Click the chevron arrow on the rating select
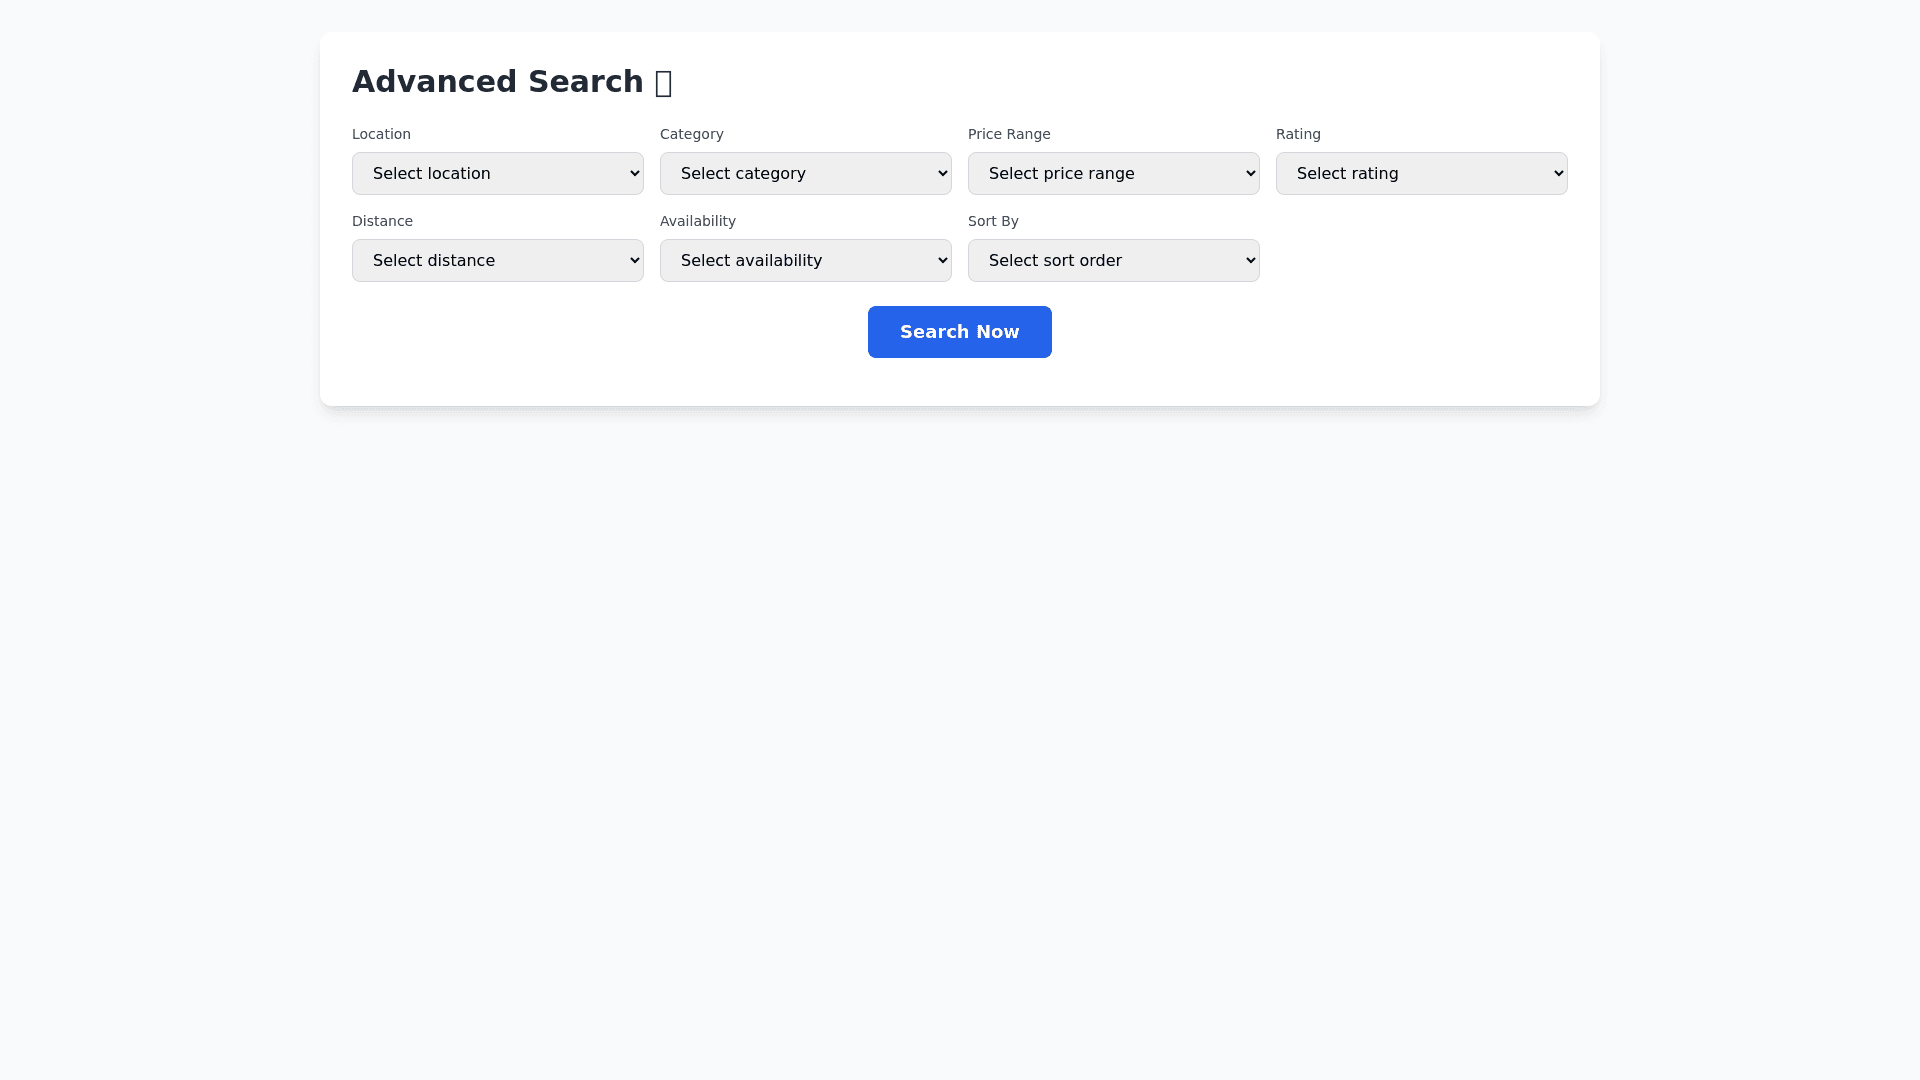Viewport: 1920px width, 1080px height. [x=1558, y=173]
